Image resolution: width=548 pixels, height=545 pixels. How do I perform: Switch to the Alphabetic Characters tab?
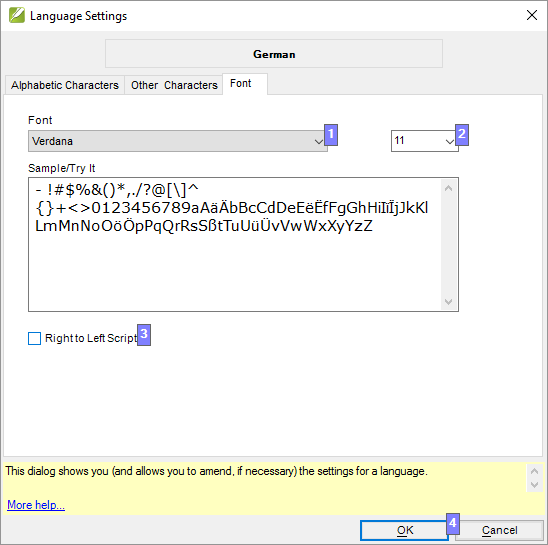coord(65,85)
